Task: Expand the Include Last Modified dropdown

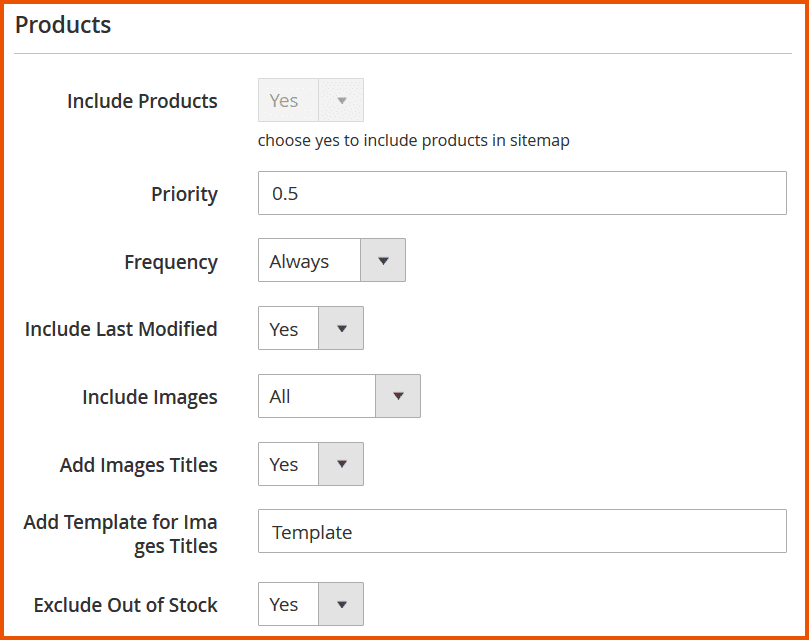Action: (310, 328)
